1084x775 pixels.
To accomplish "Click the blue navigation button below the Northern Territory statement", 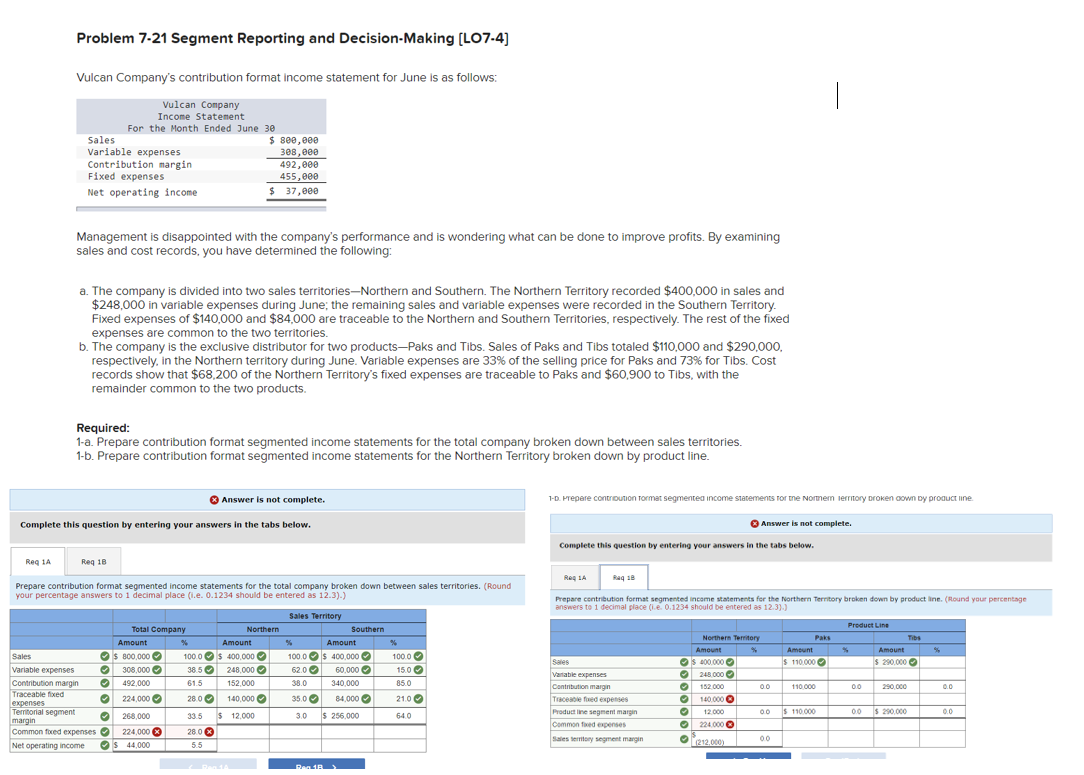I will point(747,758).
